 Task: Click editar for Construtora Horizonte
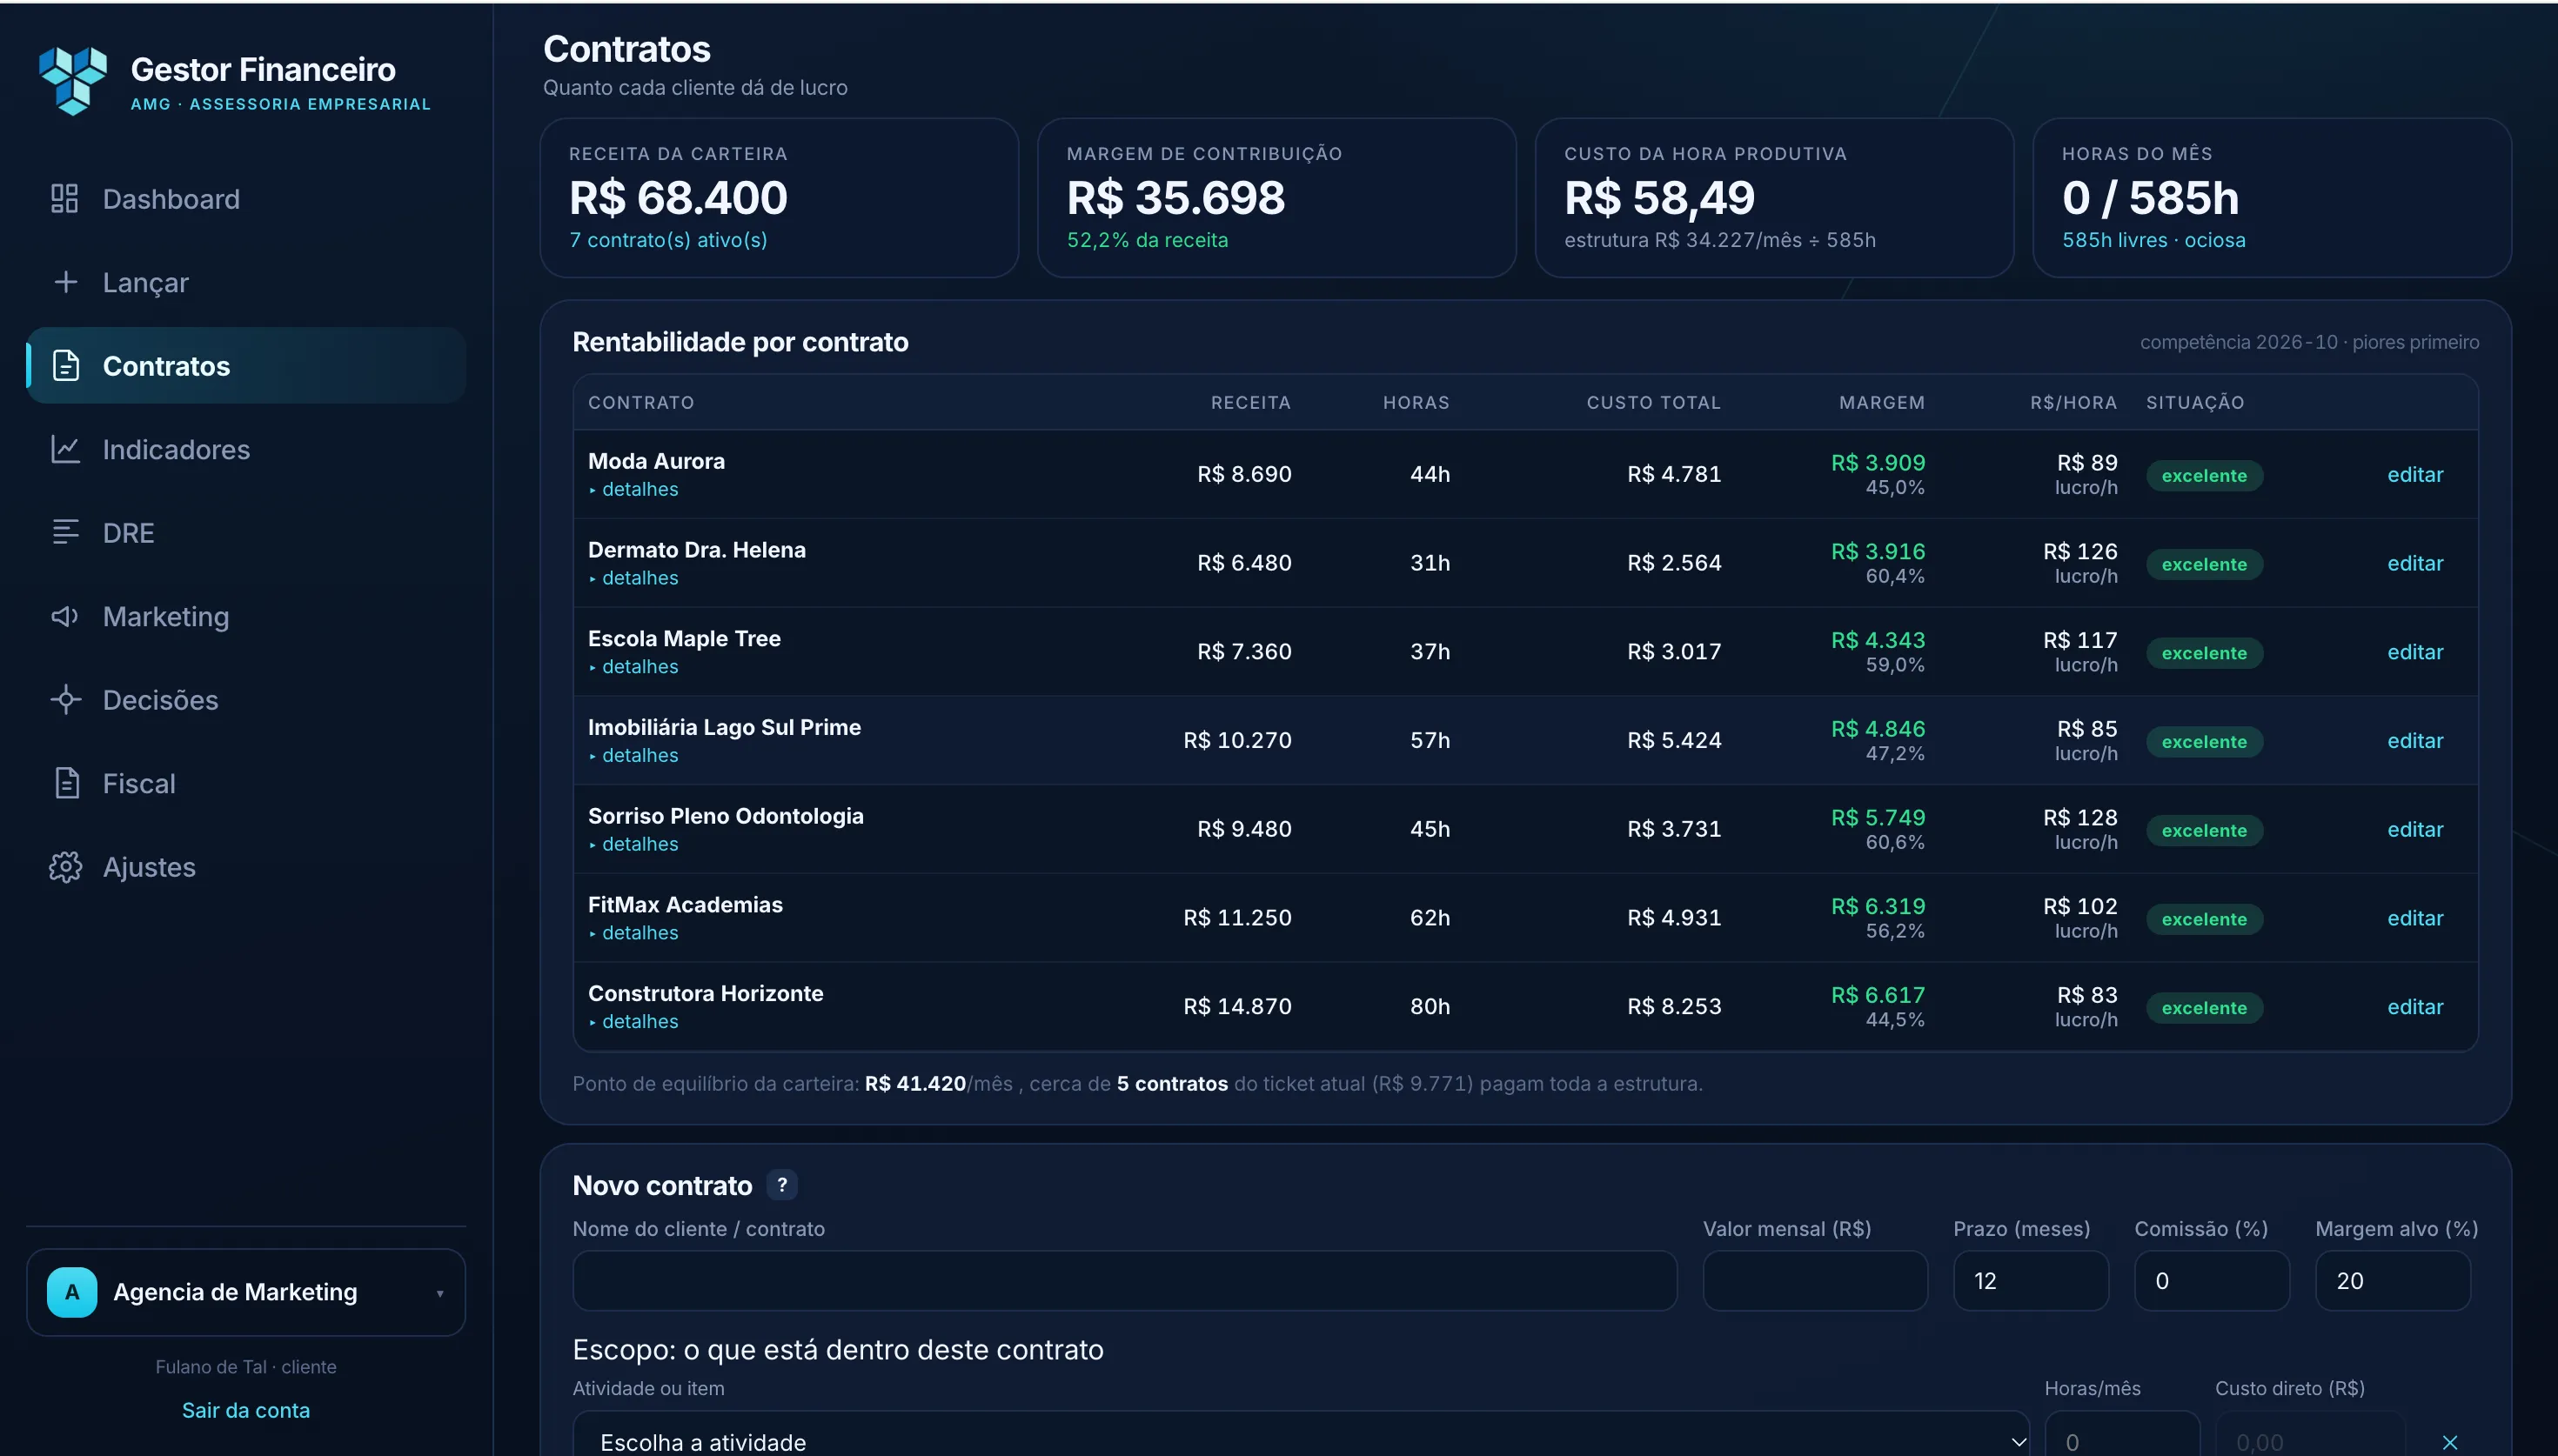(2415, 1006)
